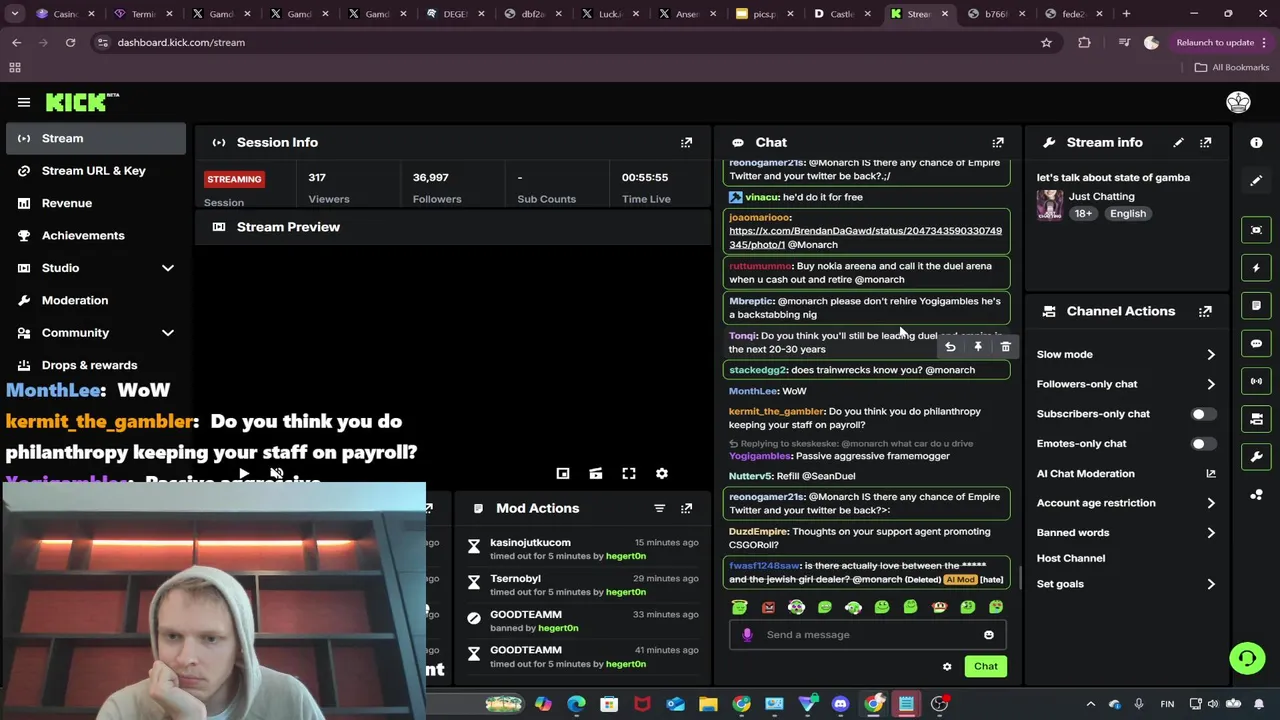
Task: Open Discord from the taskbar
Action: click(840, 705)
